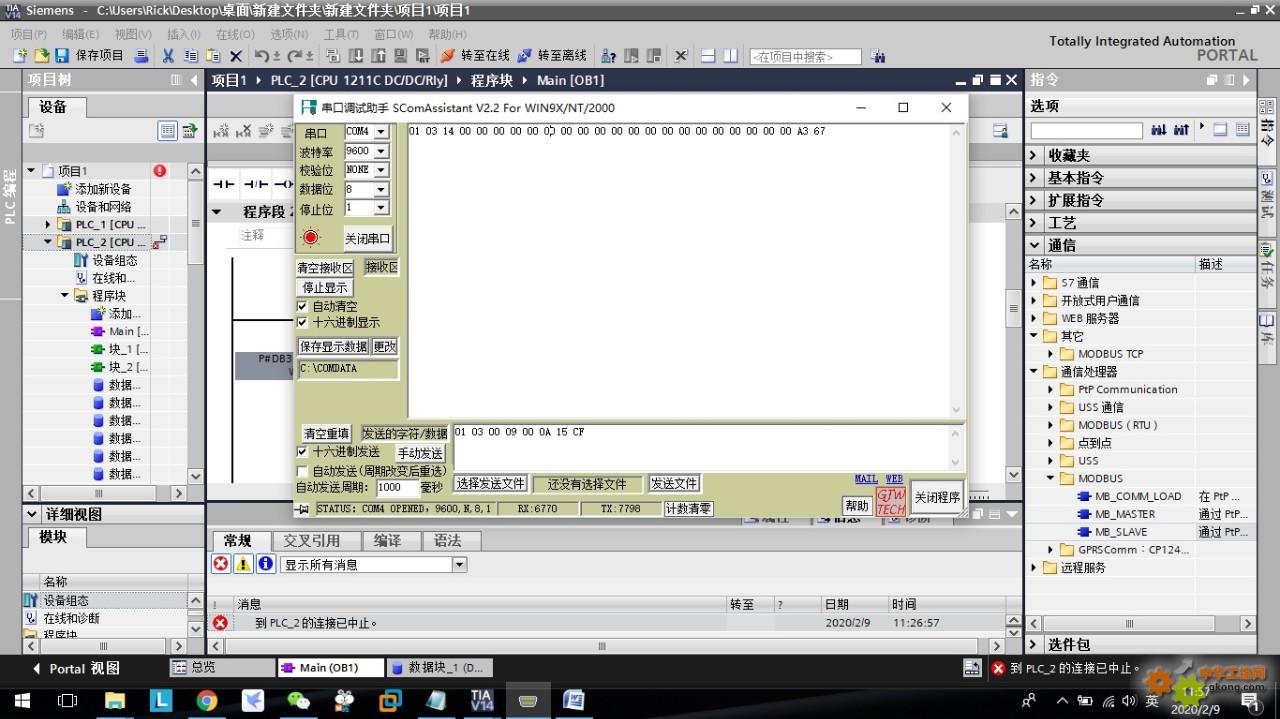This screenshot has height=719, width=1280.
Task: Open File Explorer from the taskbar
Action: point(115,700)
